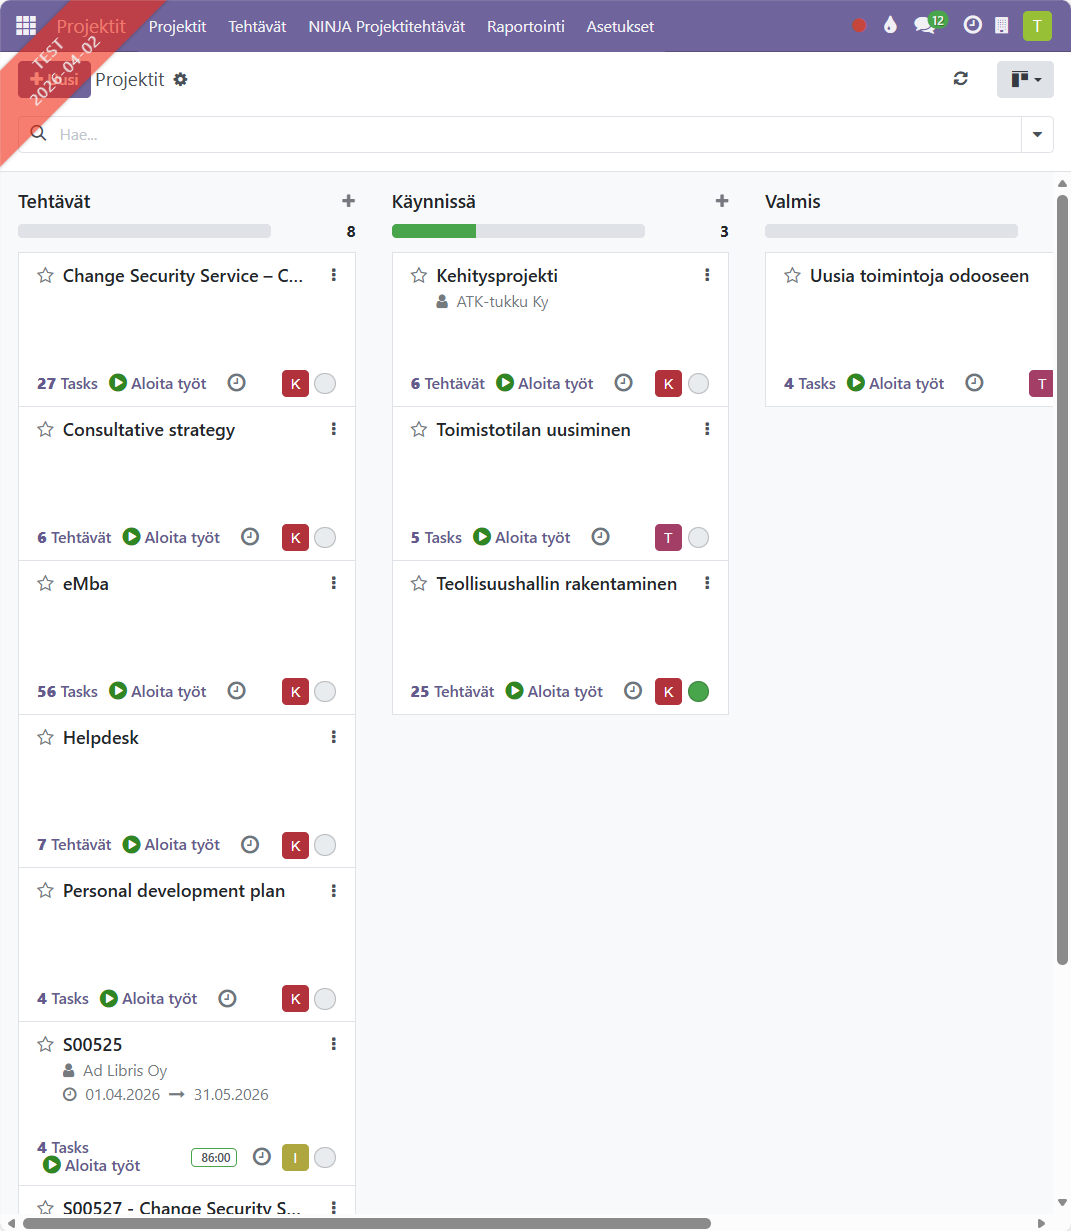Click the green status circle on Teollisuushallin rakentaminen
Screen dimensions: 1071x1231
click(699, 691)
